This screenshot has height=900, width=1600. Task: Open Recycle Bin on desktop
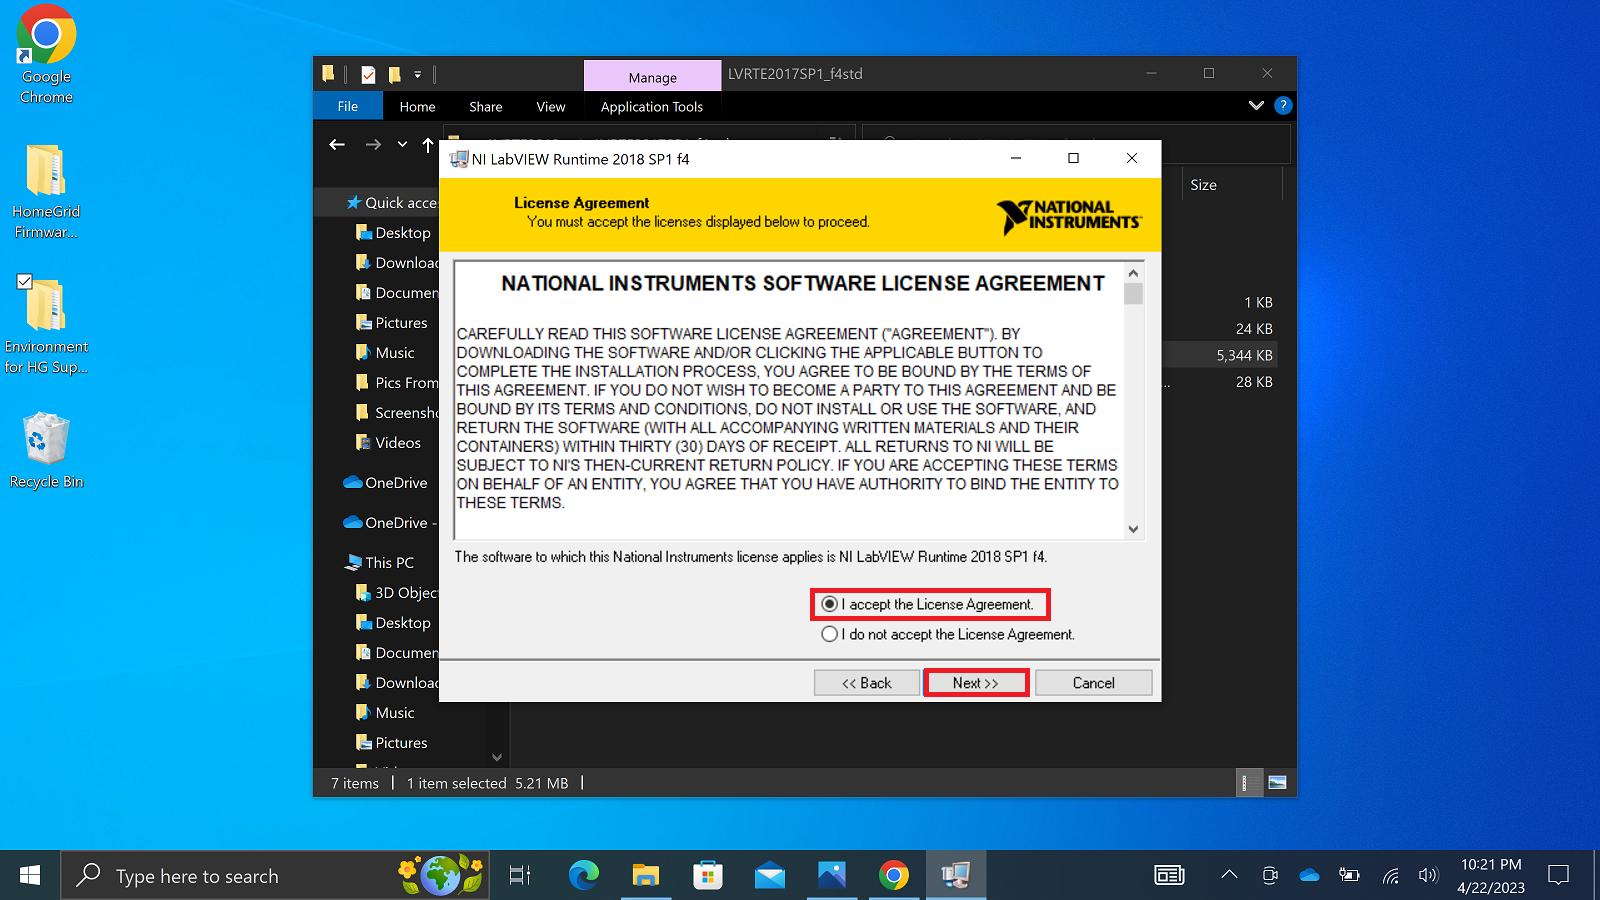46,450
